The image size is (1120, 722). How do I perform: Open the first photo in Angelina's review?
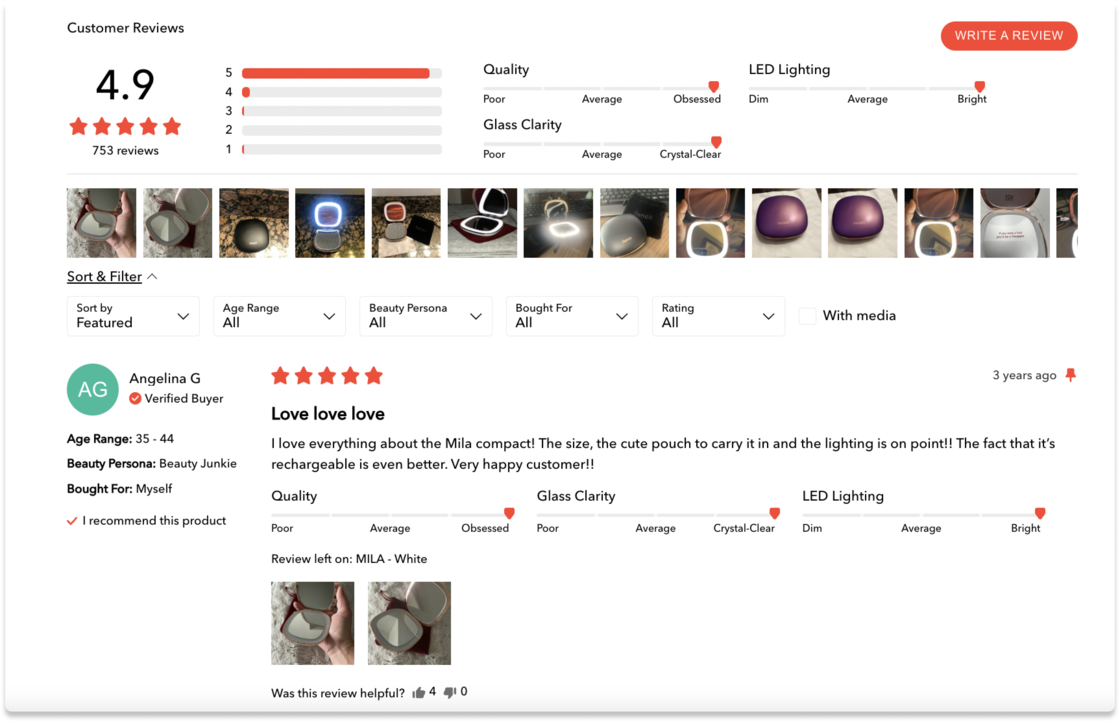coord(313,623)
